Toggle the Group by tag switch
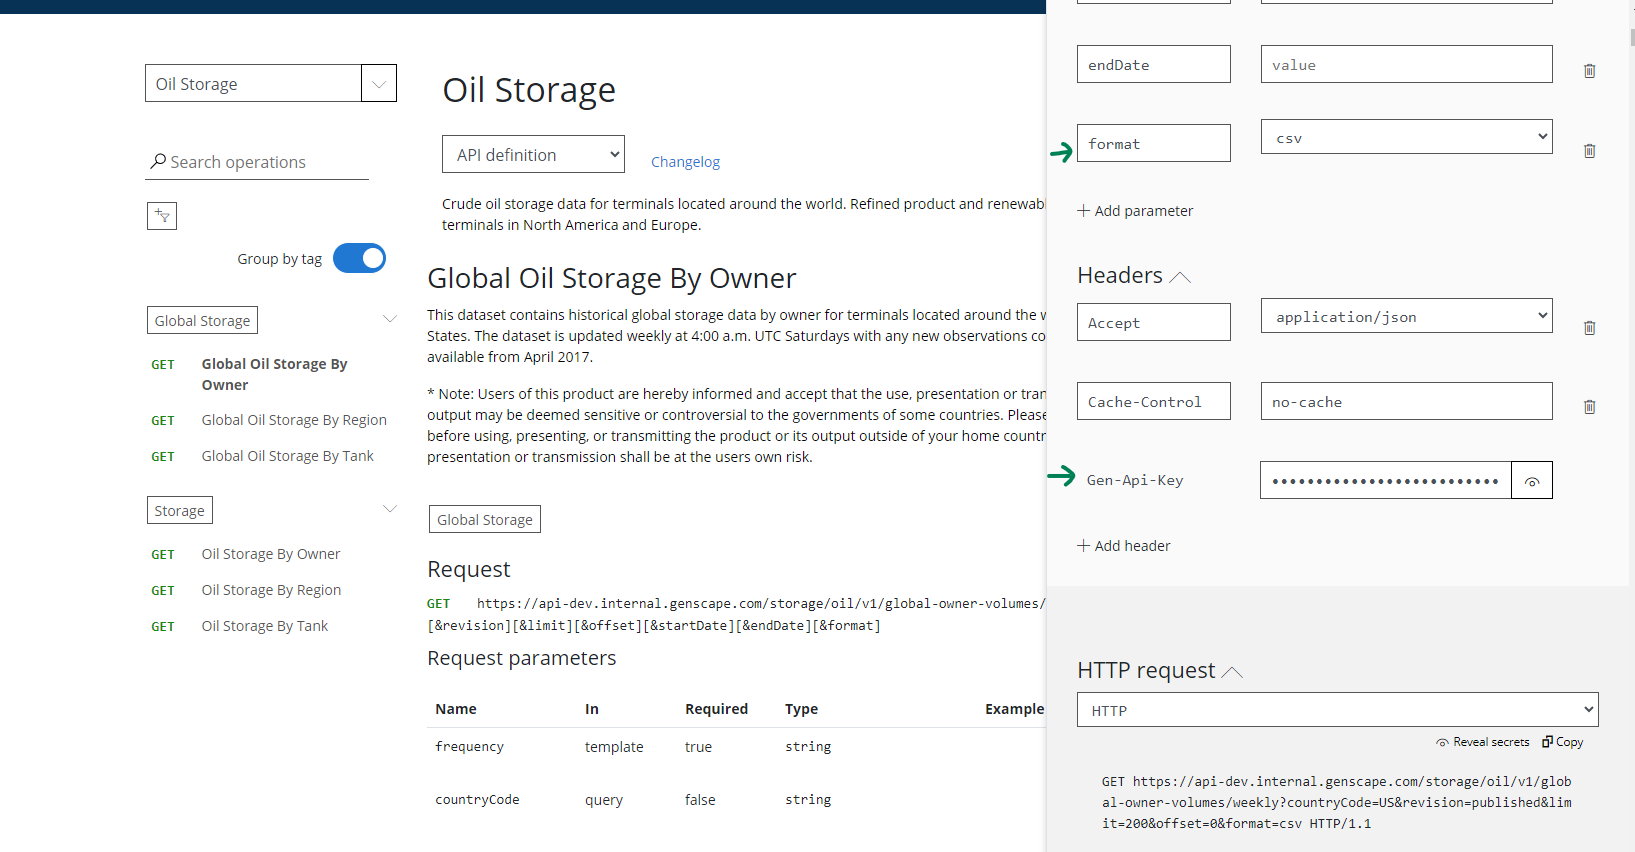Screen dimensions: 1635x852 (359, 258)
